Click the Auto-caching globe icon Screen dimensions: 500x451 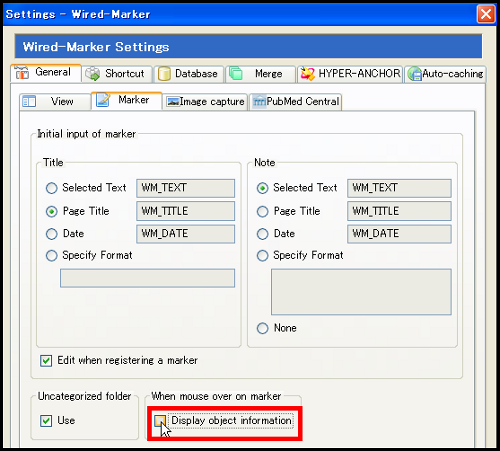415,74
